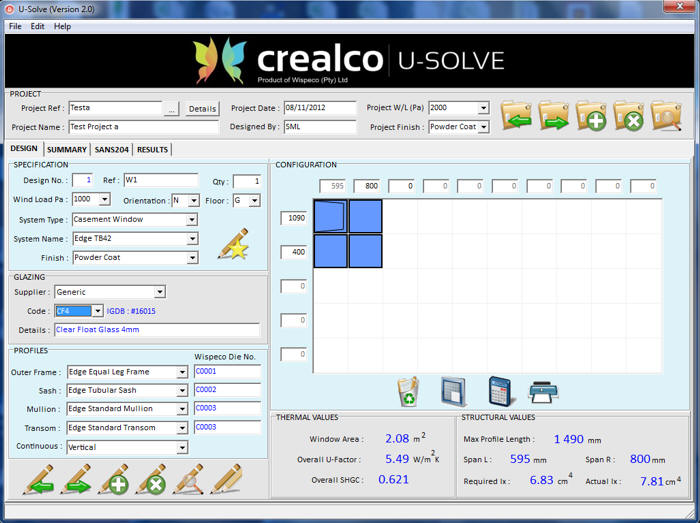Click the column width field showing 800

pyautogui.click(x=367, y=186)
